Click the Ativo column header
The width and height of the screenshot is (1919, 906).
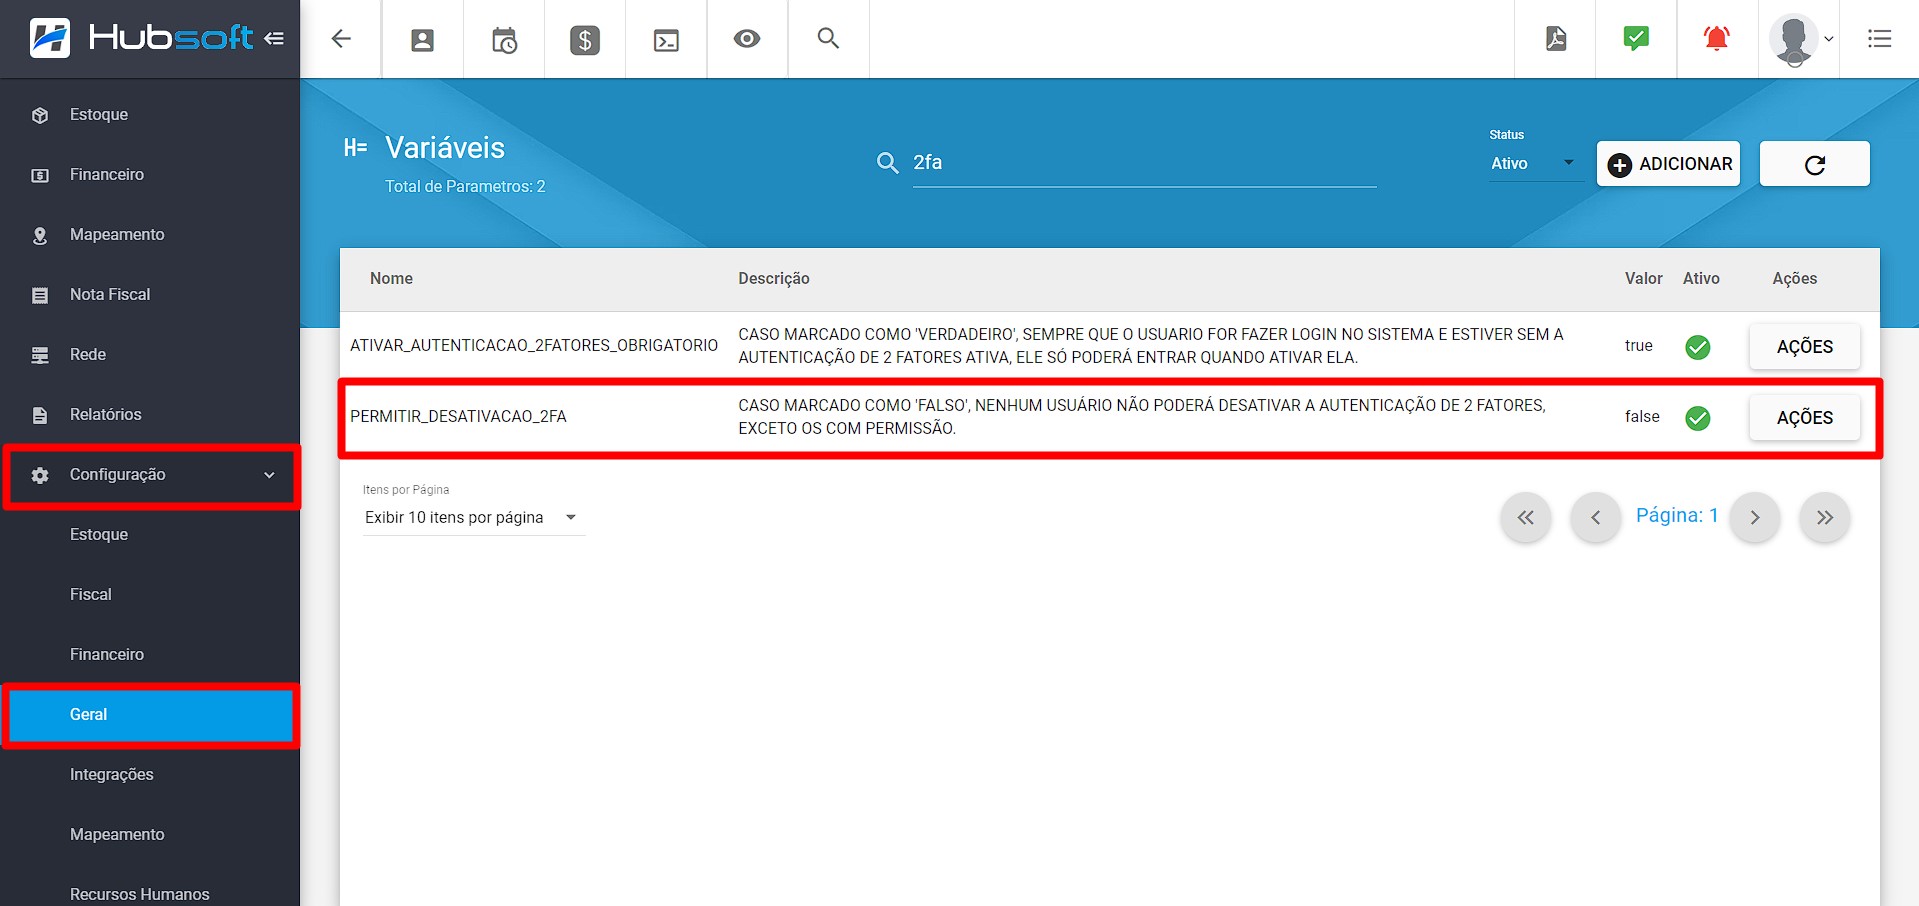click(1701, 279)
